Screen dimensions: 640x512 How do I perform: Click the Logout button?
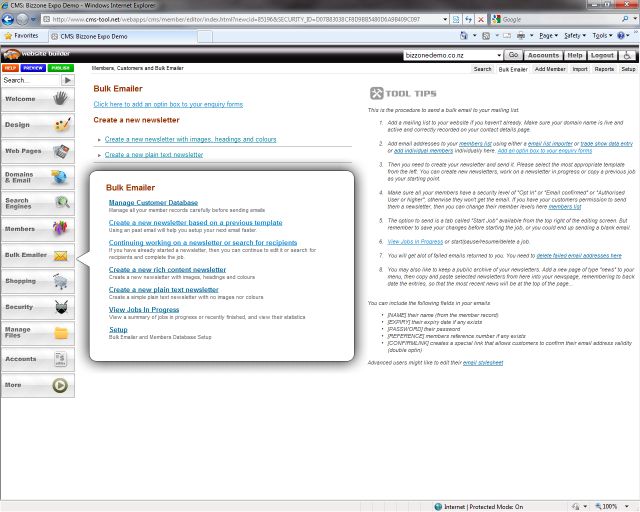602,56
